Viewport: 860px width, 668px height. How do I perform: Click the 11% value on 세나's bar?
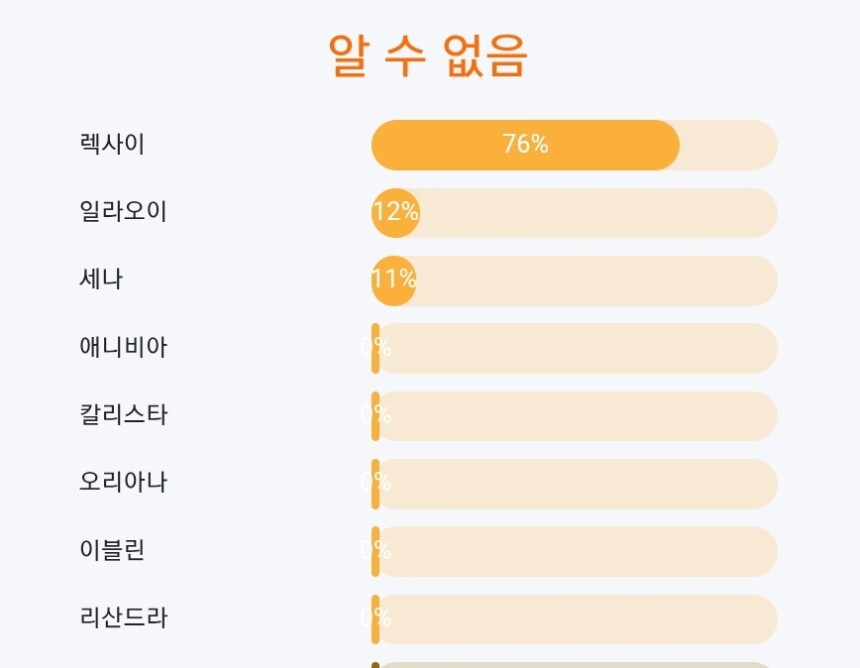pos(393,279)
